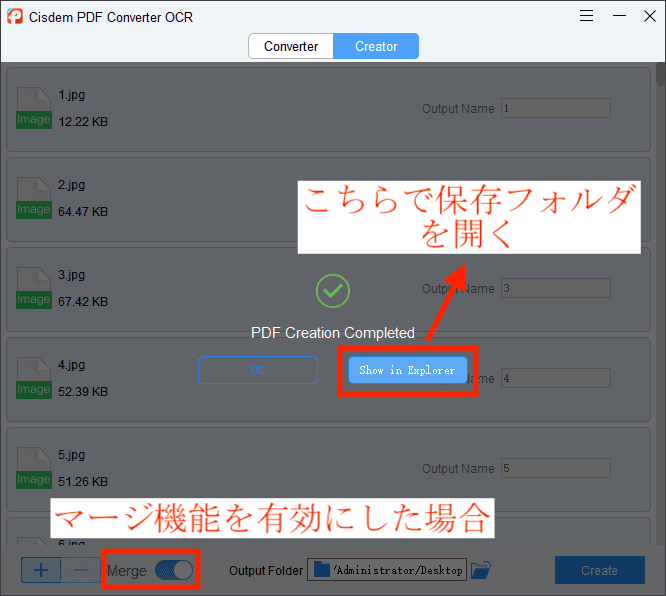The height and width of the screenshot is (596, 666).
Task: Click the folder icon in output path field
Action: coord(322,570)
